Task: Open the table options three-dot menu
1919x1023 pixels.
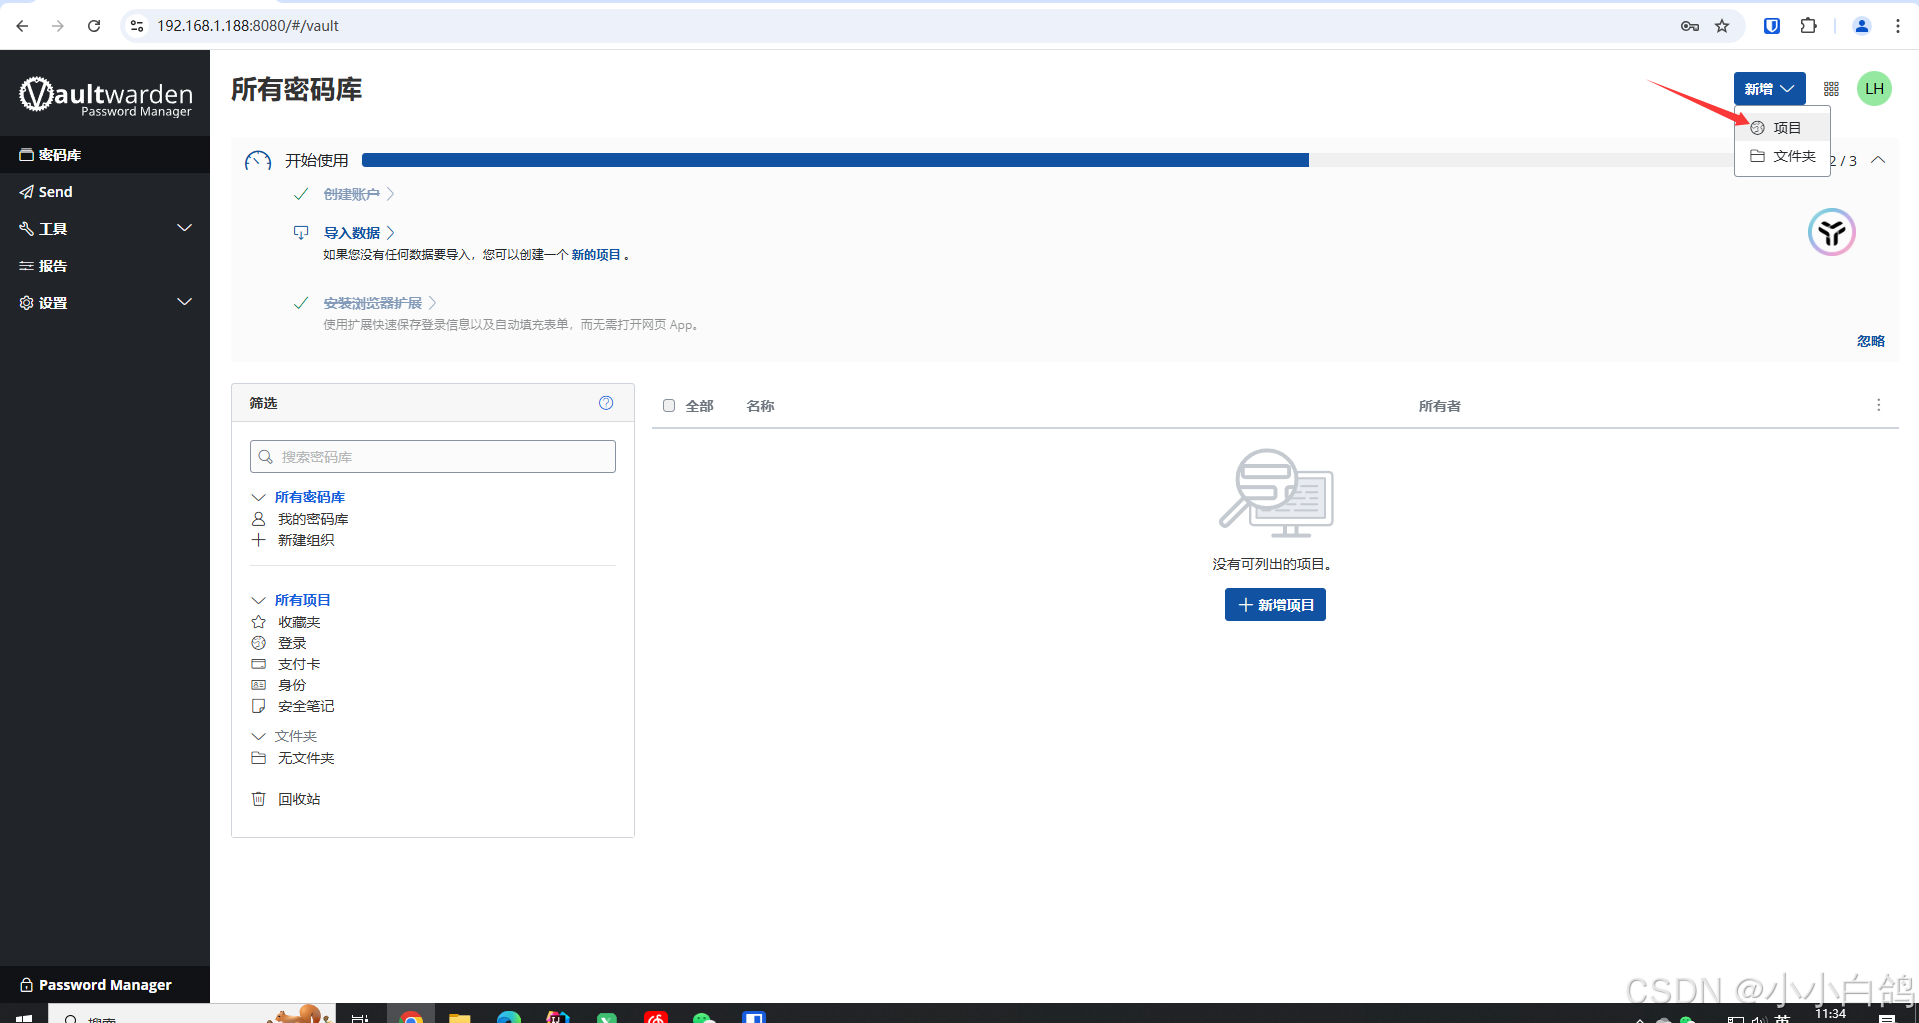Action: (x=1878, y=405)
